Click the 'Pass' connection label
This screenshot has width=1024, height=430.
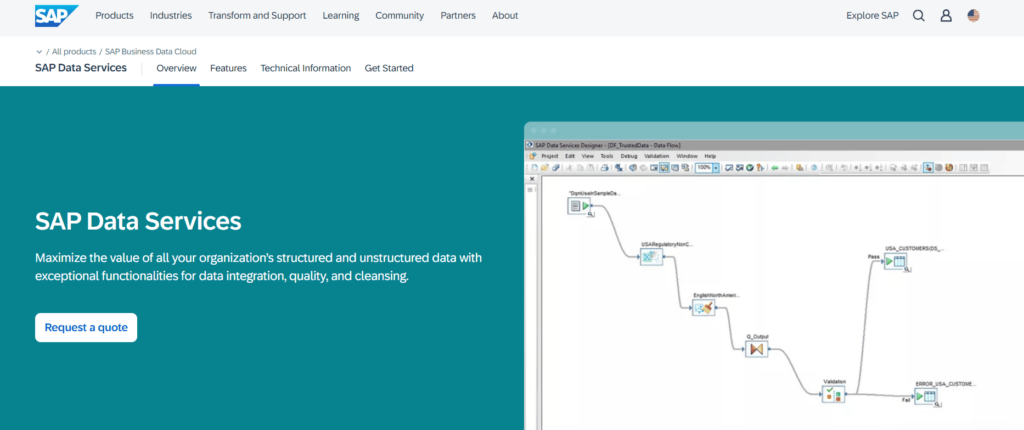click(x=874, y=257)
